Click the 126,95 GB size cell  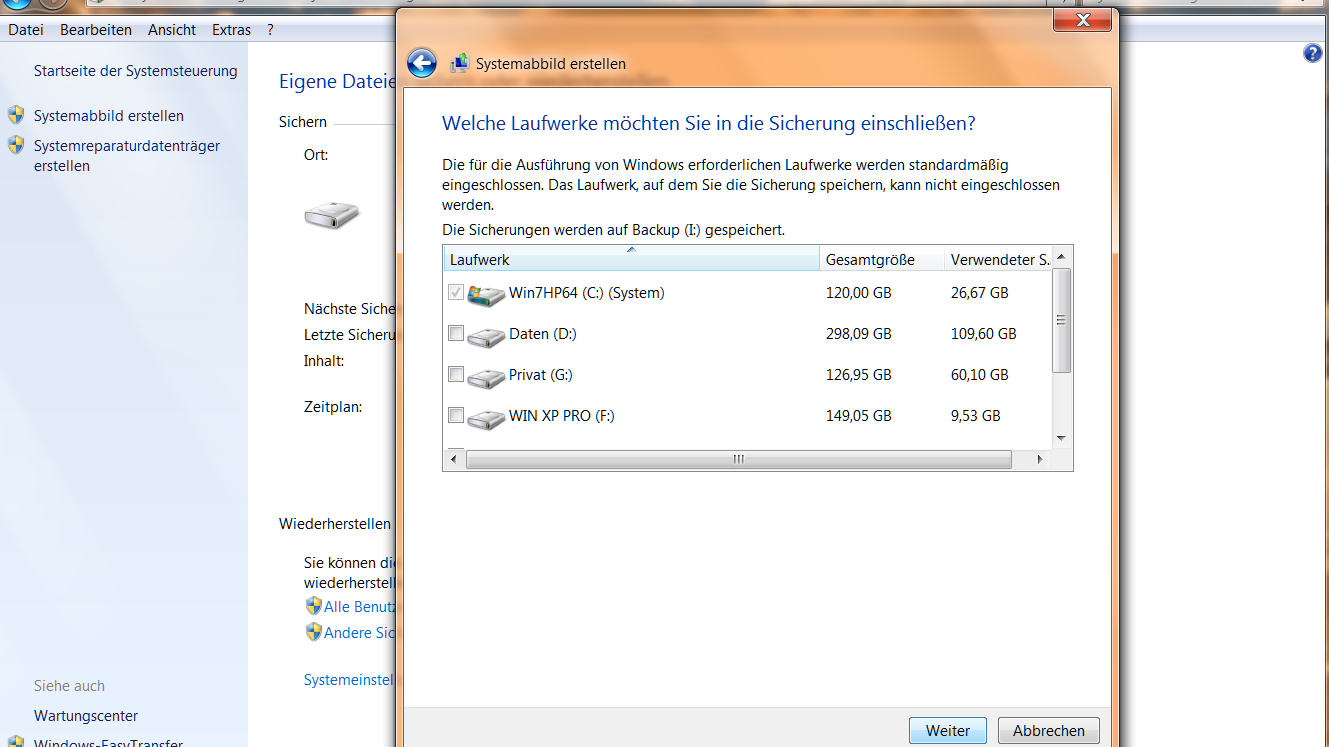click(x=858, y=375)
